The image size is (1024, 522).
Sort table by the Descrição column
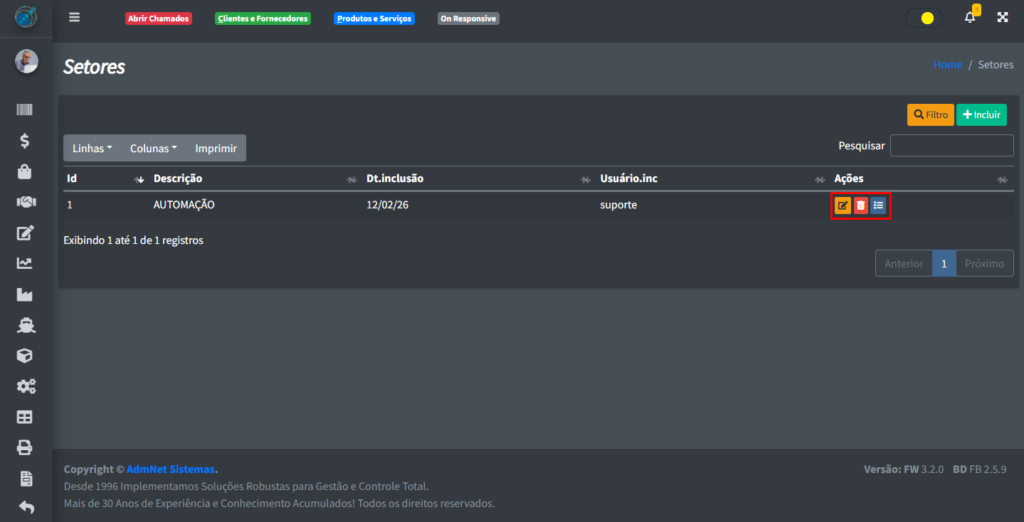178,179
